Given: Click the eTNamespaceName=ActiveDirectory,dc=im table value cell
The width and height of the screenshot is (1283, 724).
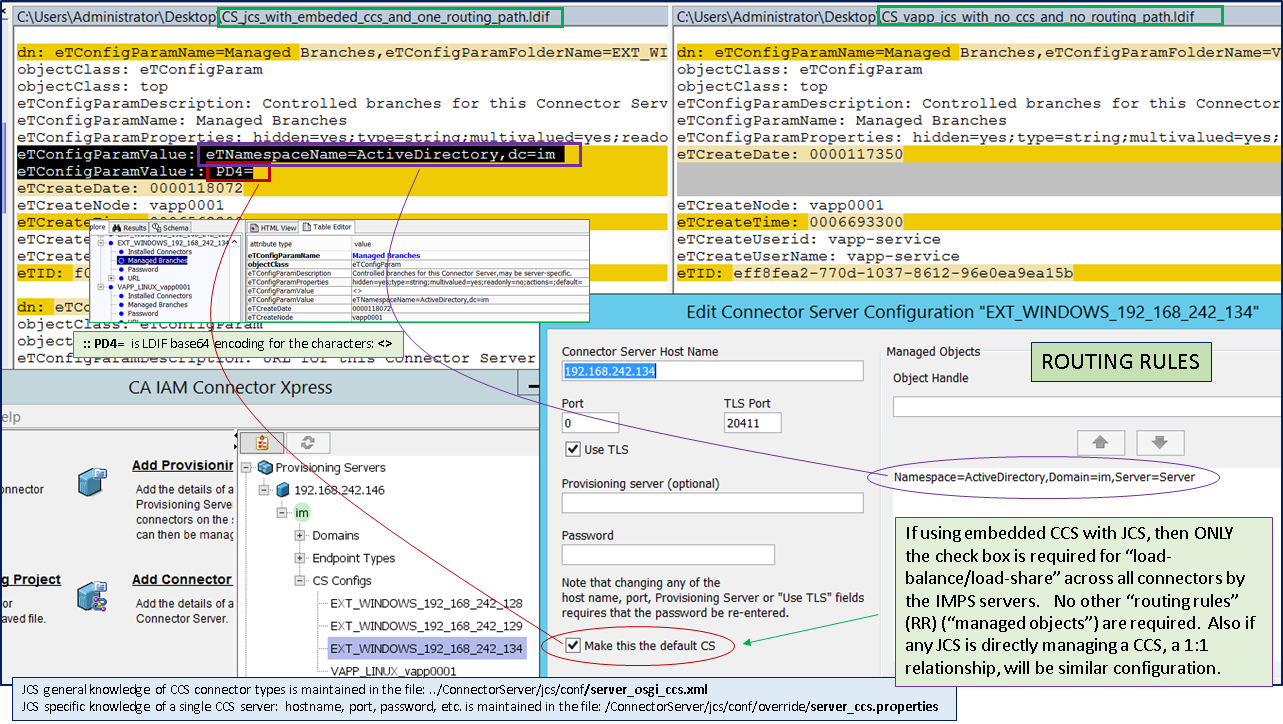Looking at the screenshot, I should pos(470,300).
